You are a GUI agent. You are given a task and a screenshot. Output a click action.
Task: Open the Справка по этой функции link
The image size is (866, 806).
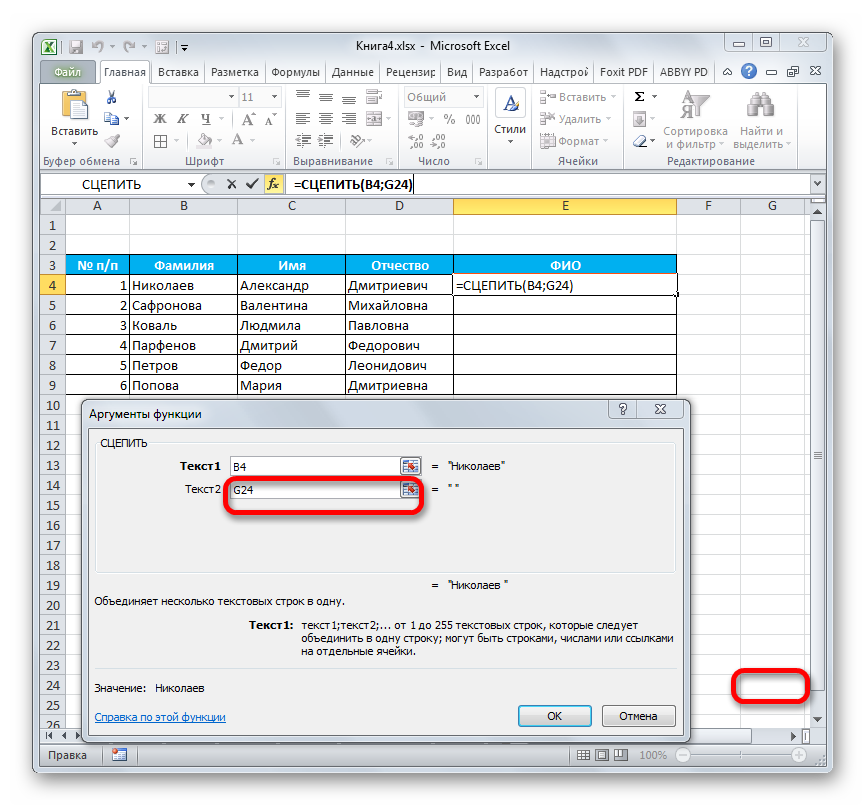[160, 717]
